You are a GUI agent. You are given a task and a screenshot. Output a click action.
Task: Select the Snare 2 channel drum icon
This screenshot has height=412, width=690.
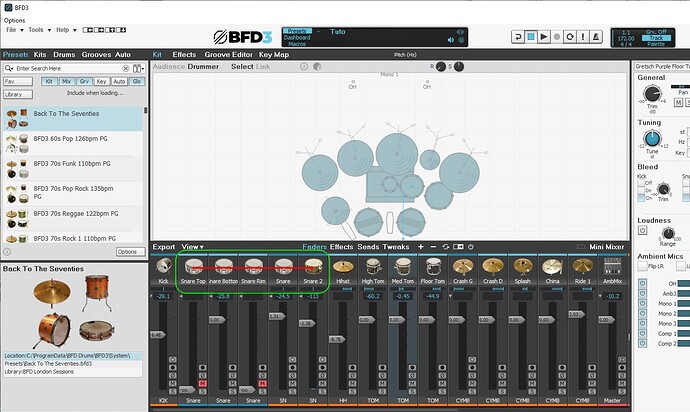313,267
